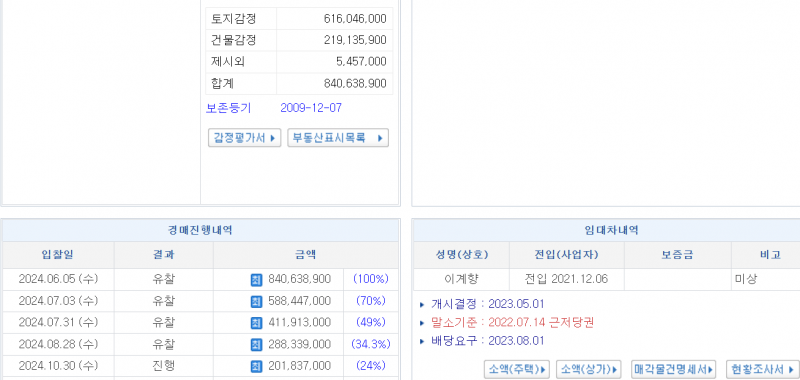Click the 219,135,900 building appraisal value
Viewport: 800px width, 380px height.
pos(355,40)
